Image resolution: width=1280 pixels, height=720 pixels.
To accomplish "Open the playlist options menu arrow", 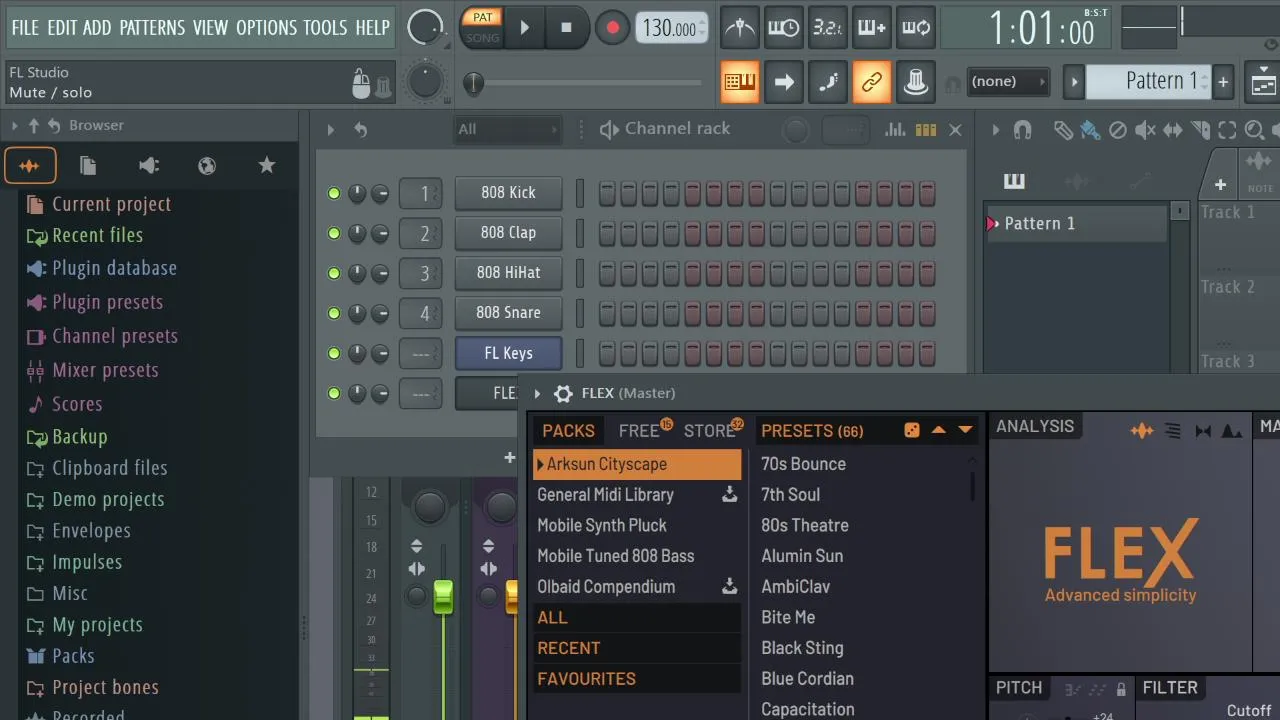I will pyautogui.click(x=995, y=130).
